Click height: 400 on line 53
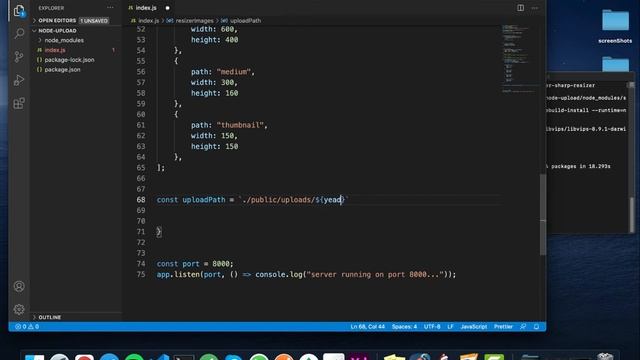The image size is (640, 360). [215, 40]
